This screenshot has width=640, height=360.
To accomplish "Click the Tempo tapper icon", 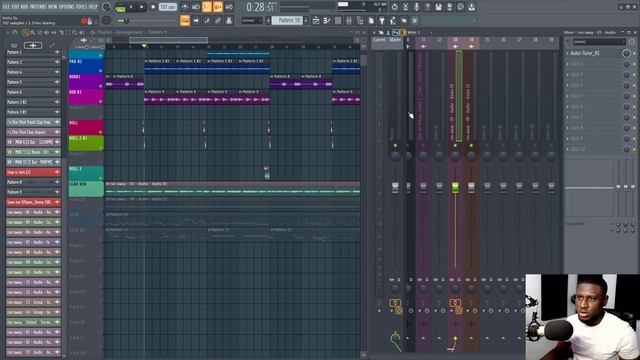I will click(x=393, y=20).
